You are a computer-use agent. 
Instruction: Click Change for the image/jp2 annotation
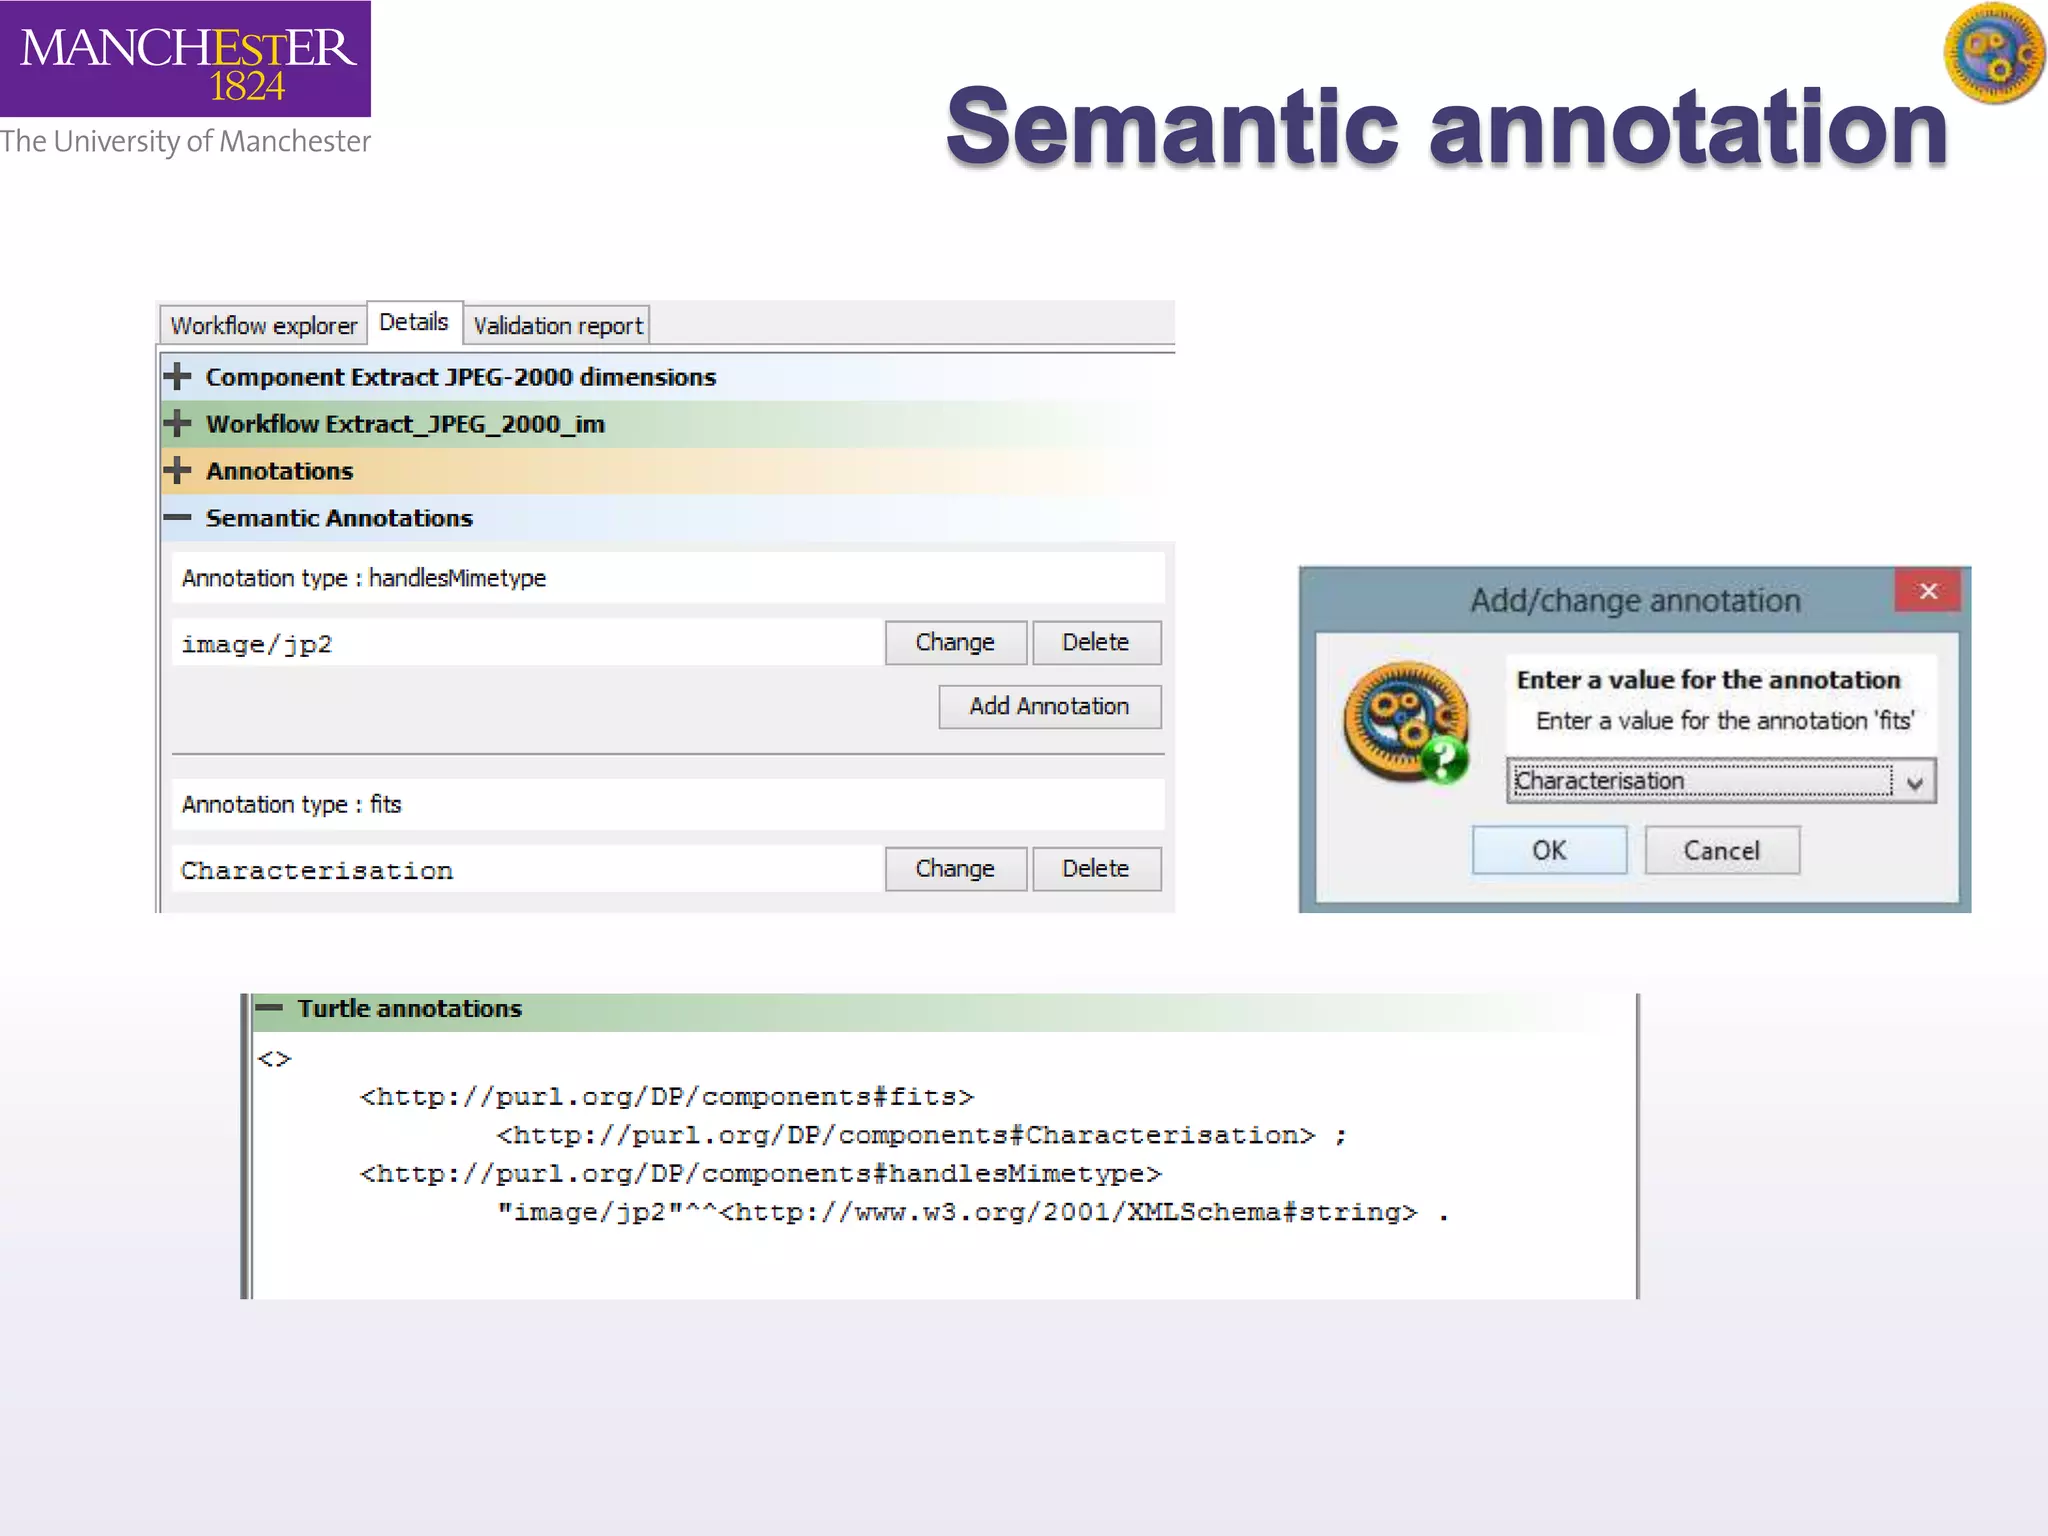point(955,642)
